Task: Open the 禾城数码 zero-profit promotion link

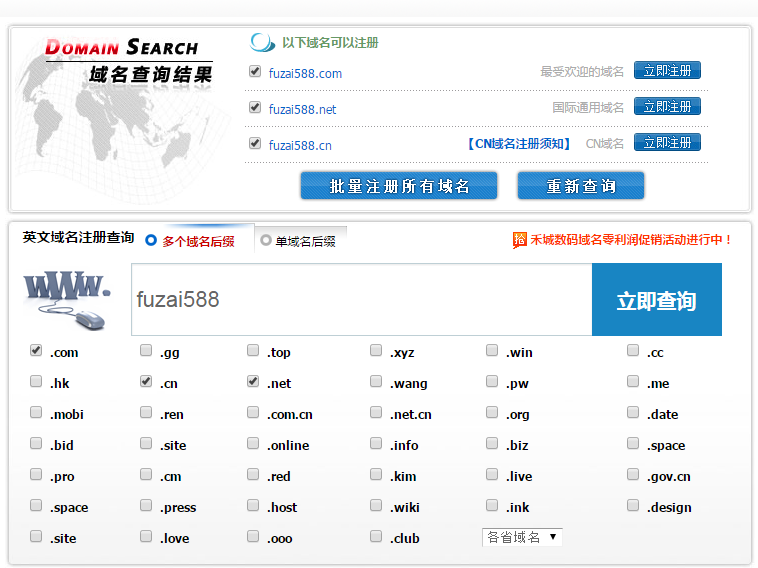Action: coord(631,240)
